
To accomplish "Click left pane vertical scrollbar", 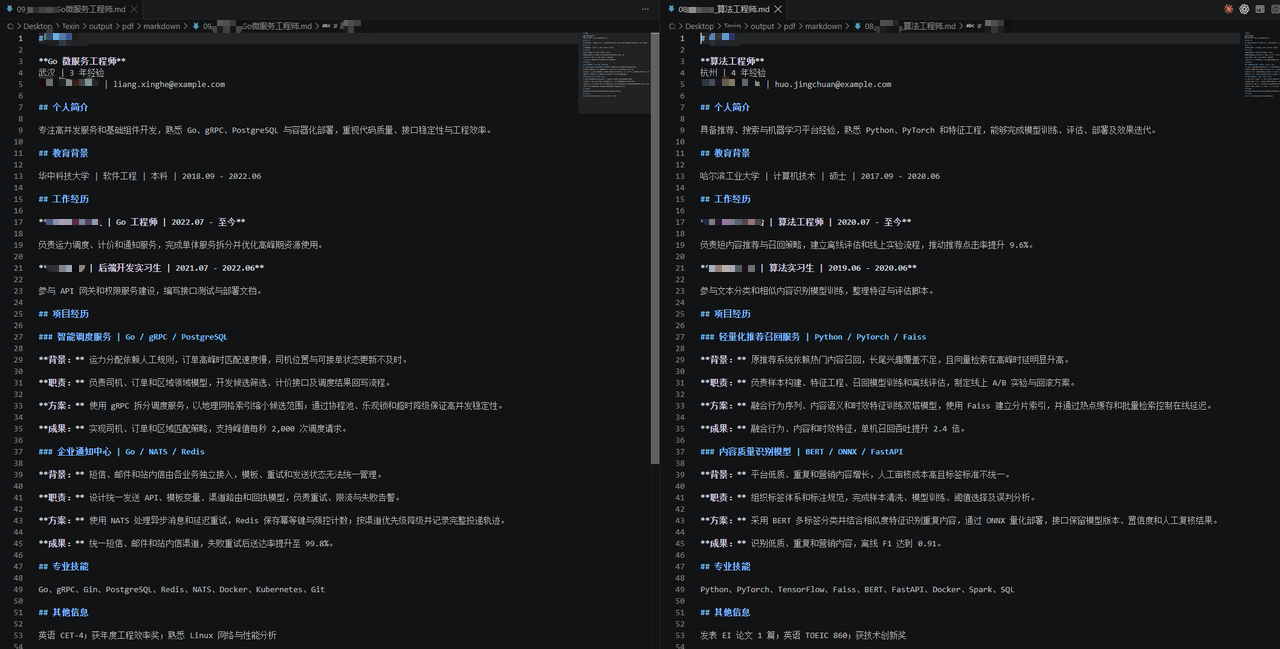I will coord(656,250).
